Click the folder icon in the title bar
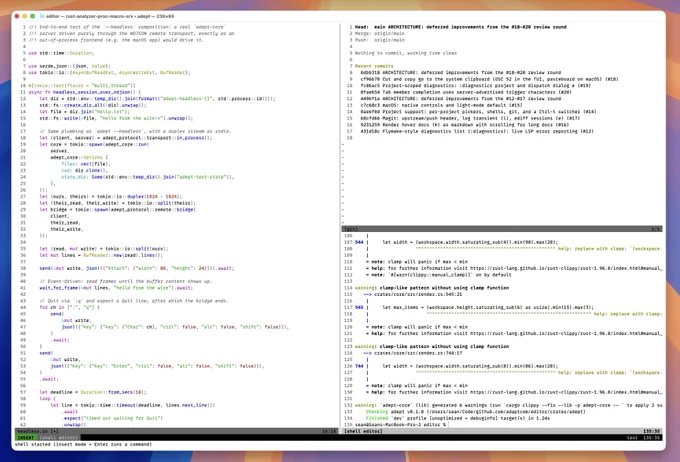Viewport: 680px width, 462px height. 42,16
